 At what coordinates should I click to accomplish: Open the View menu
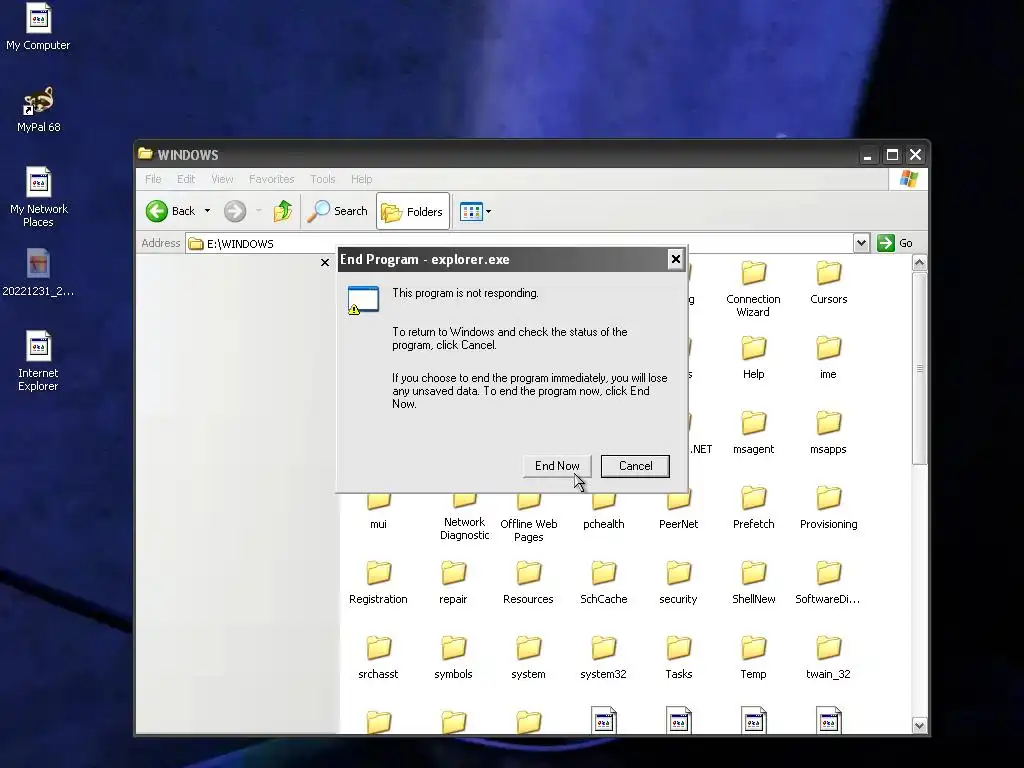coord(222,179)
